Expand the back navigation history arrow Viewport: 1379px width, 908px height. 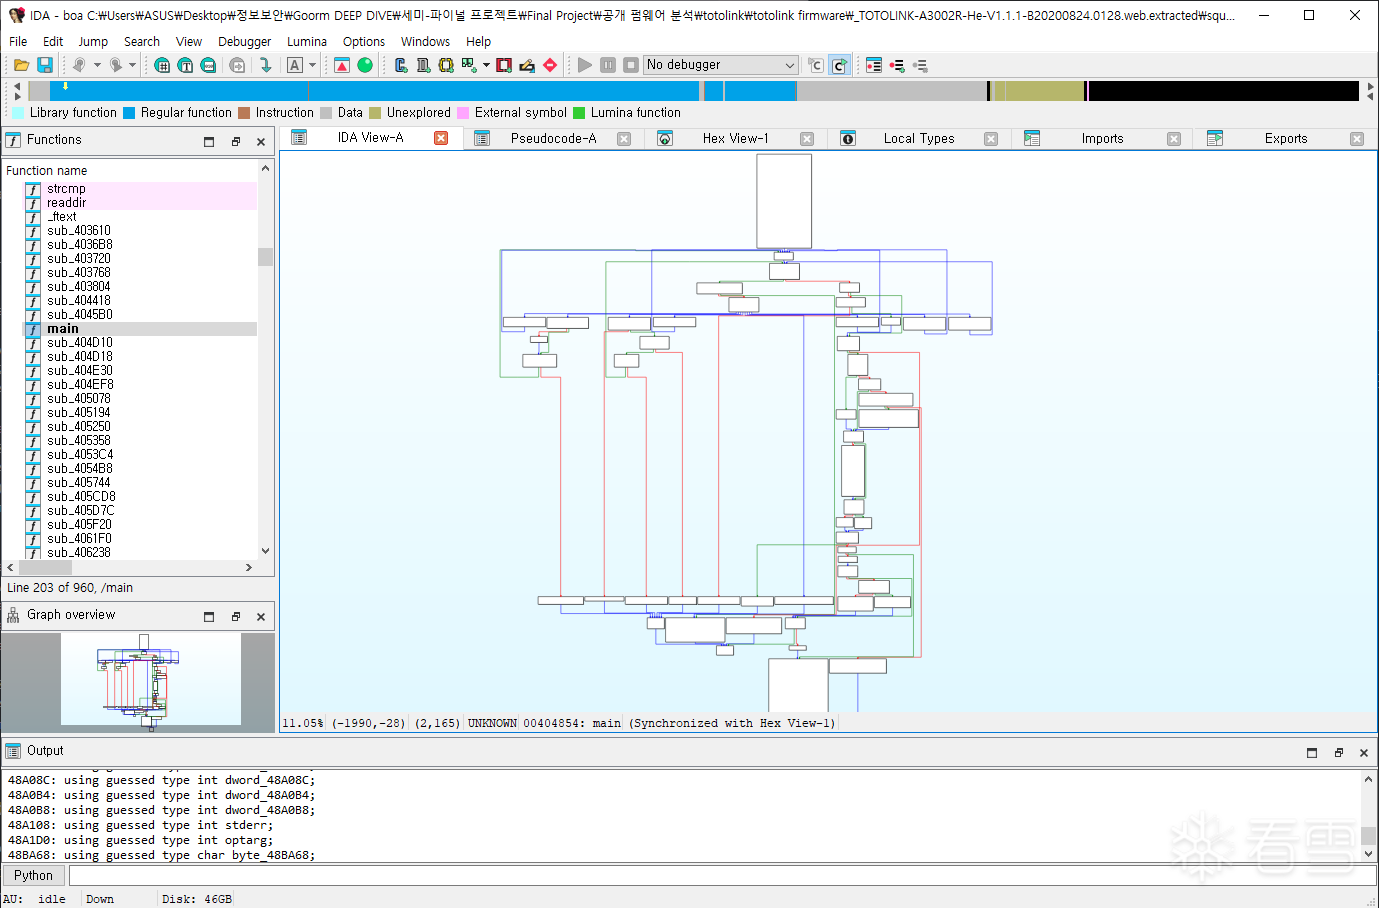pos(97,65)
